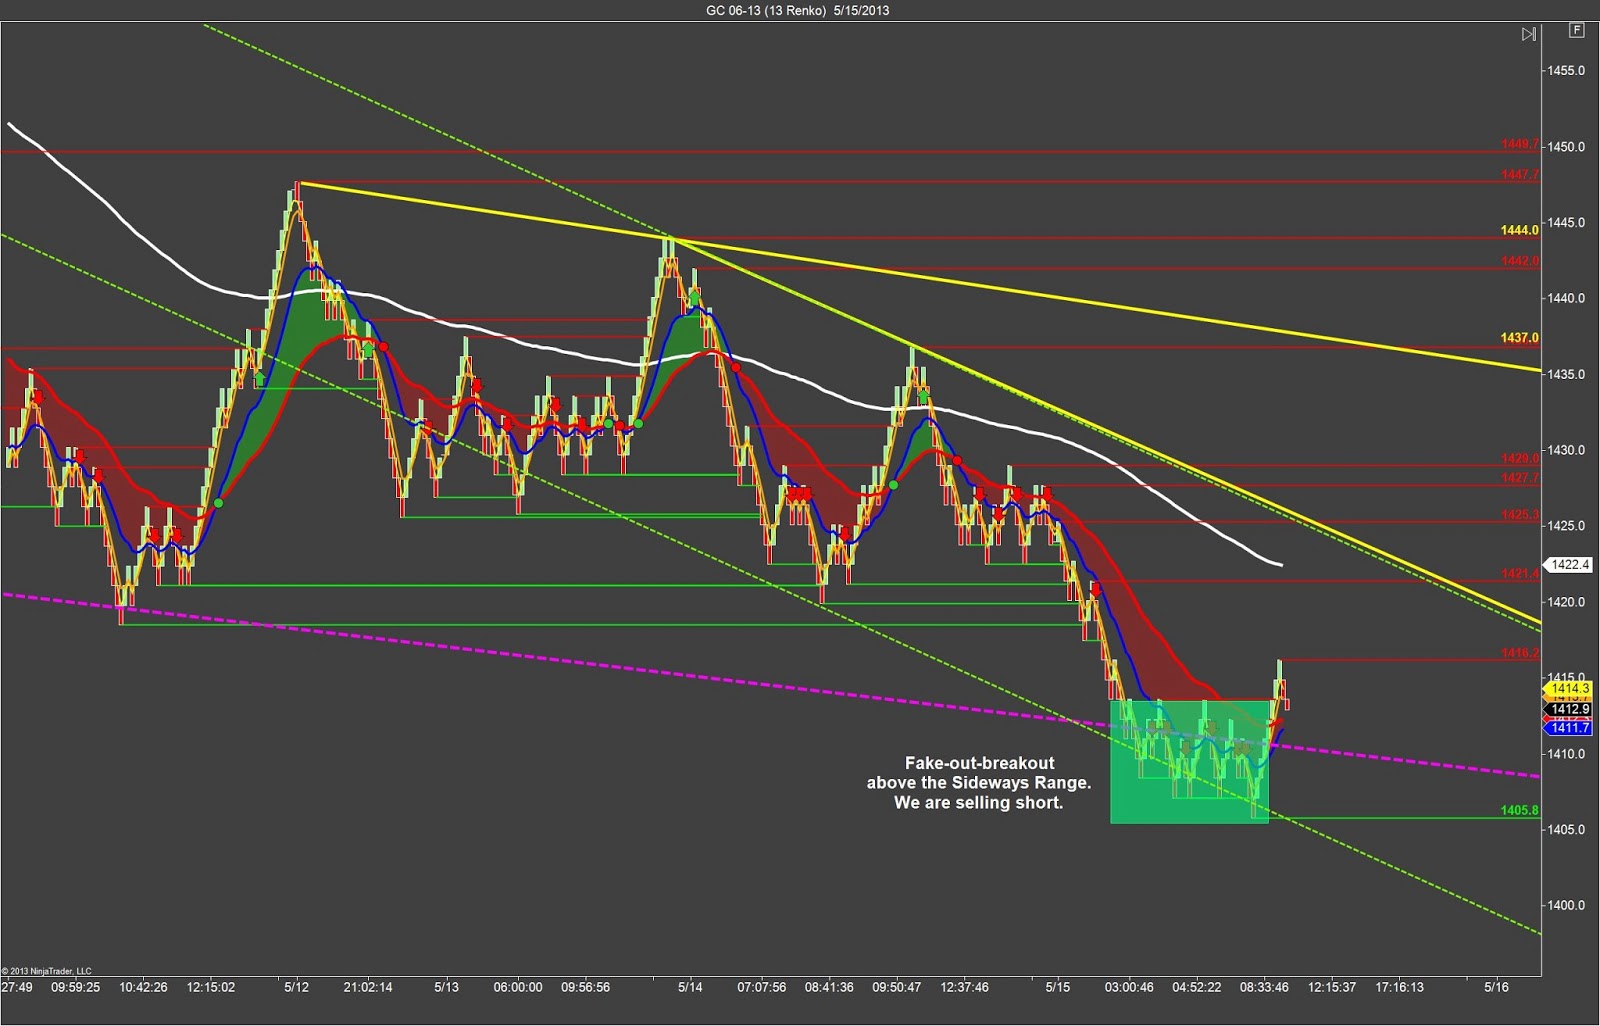Click the boxed F icon

1577,30
